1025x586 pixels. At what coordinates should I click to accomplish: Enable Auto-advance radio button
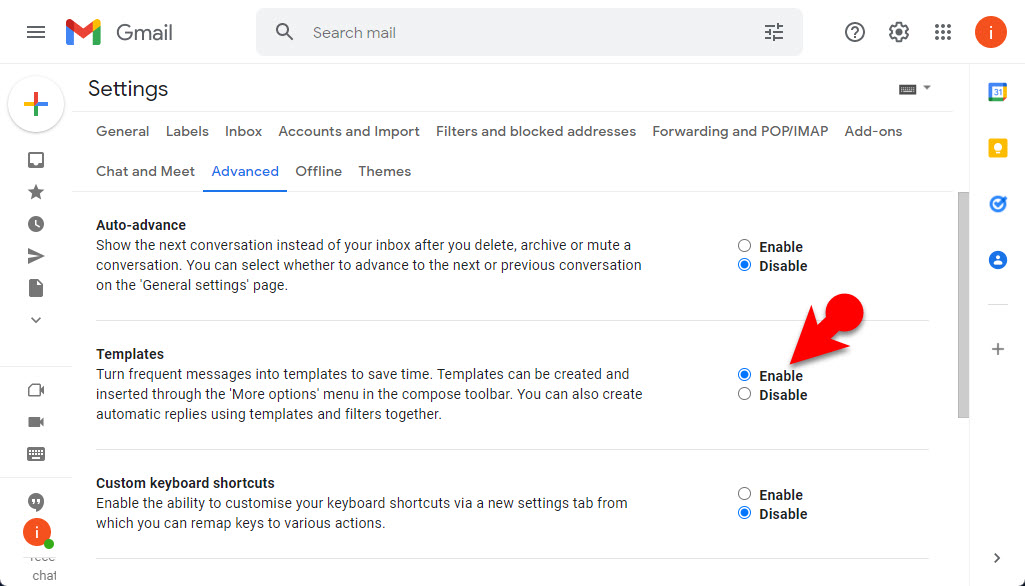(745, 246)
